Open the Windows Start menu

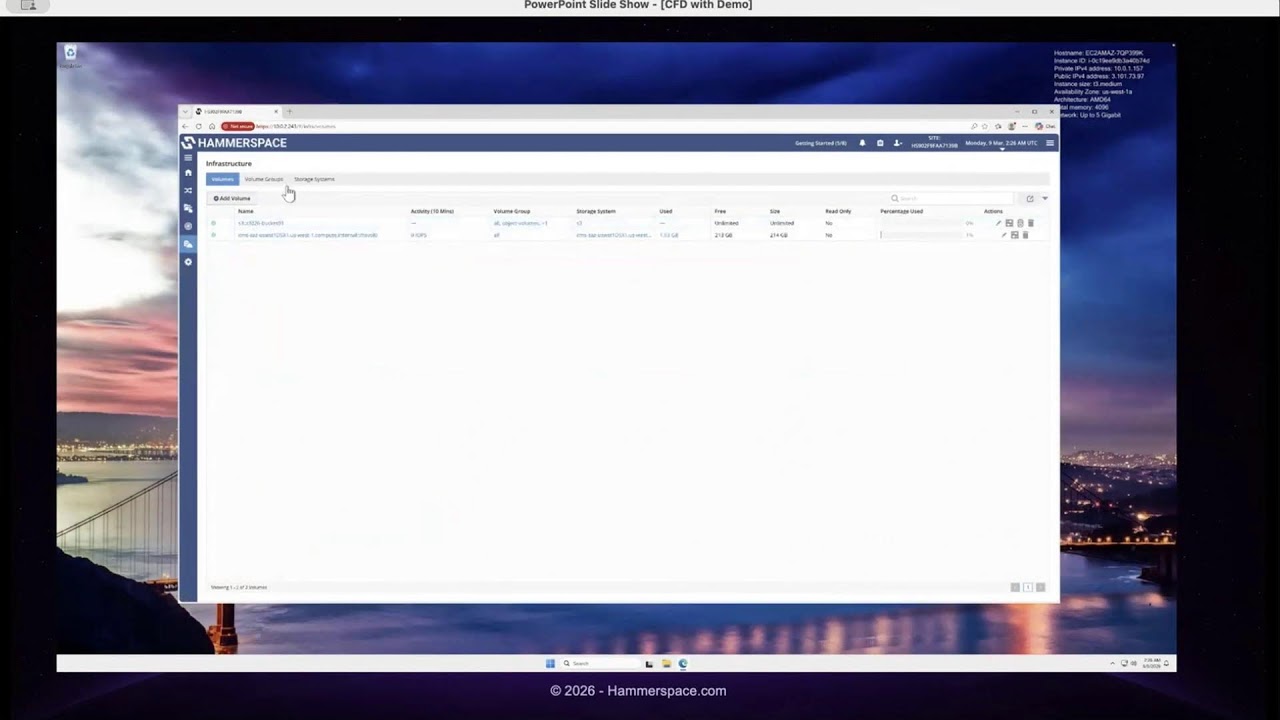(550, 663)
